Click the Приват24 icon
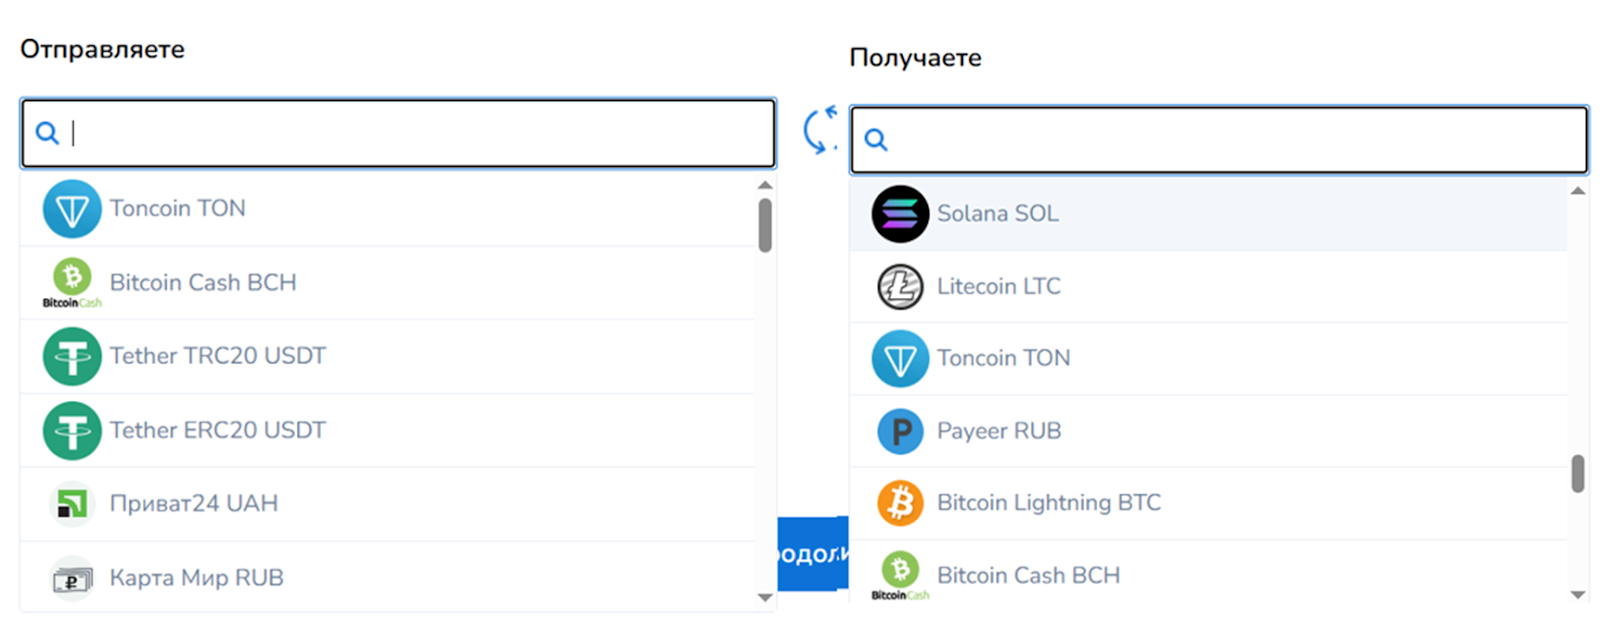 72,504
